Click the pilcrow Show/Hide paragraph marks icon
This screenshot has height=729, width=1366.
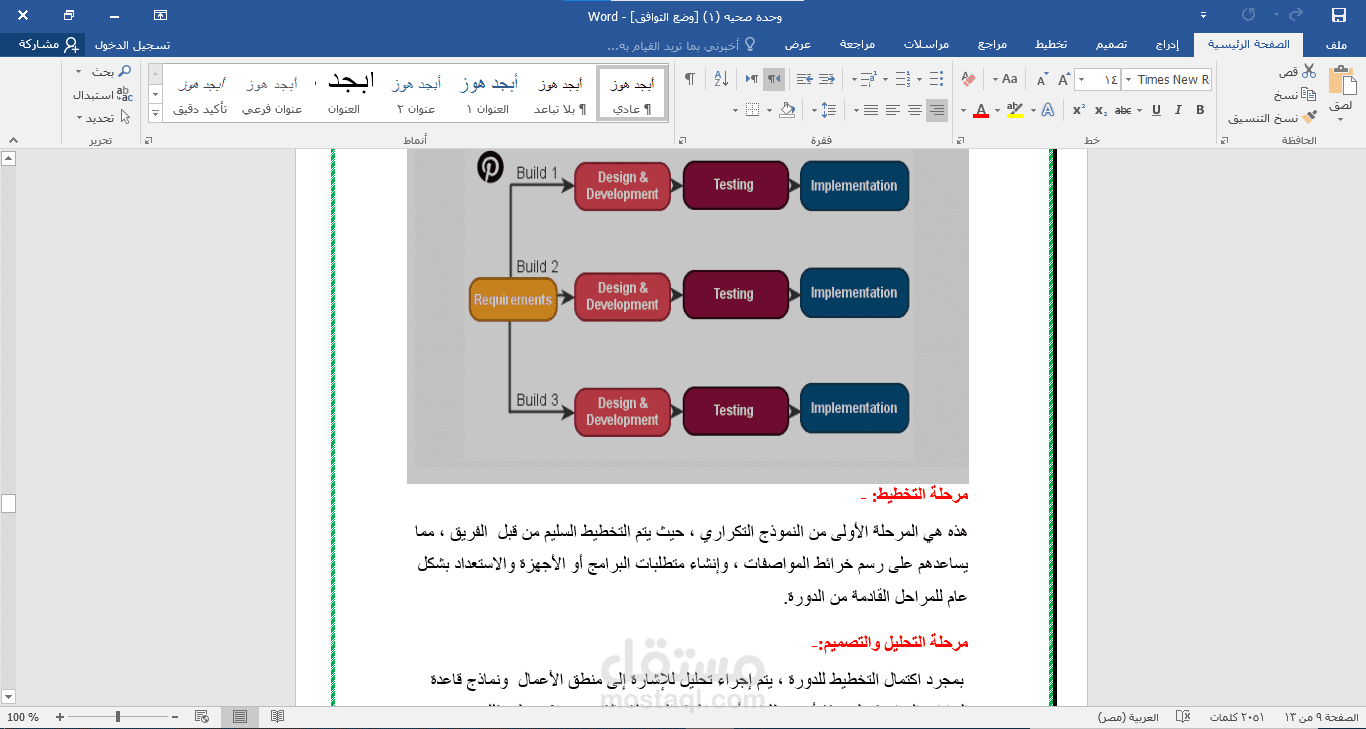pos(689,79)
